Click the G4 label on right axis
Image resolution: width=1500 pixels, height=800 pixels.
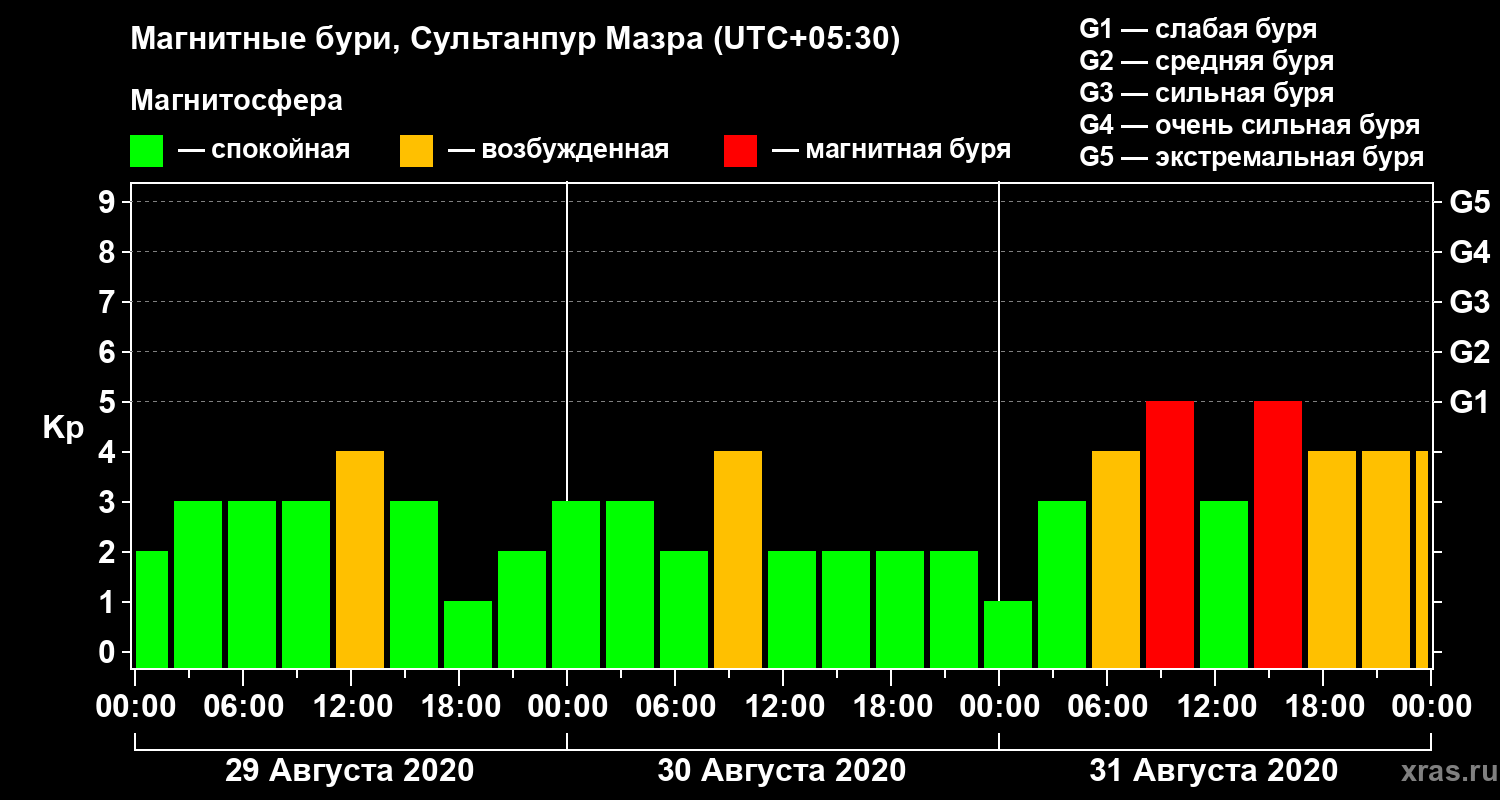(x=1469, y=252)
